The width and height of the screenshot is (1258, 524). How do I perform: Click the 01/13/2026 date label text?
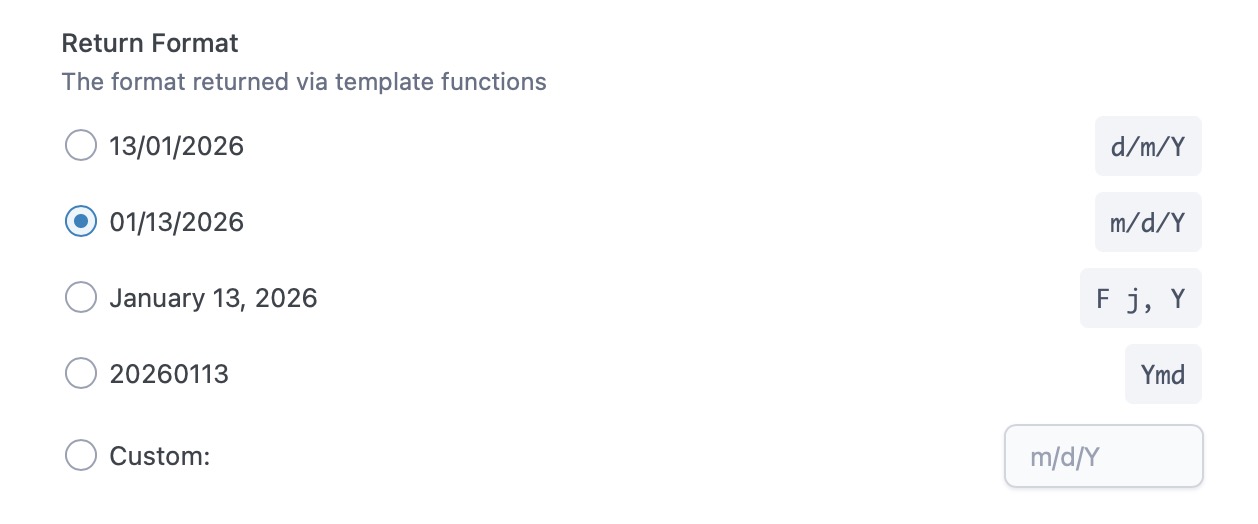176,221
